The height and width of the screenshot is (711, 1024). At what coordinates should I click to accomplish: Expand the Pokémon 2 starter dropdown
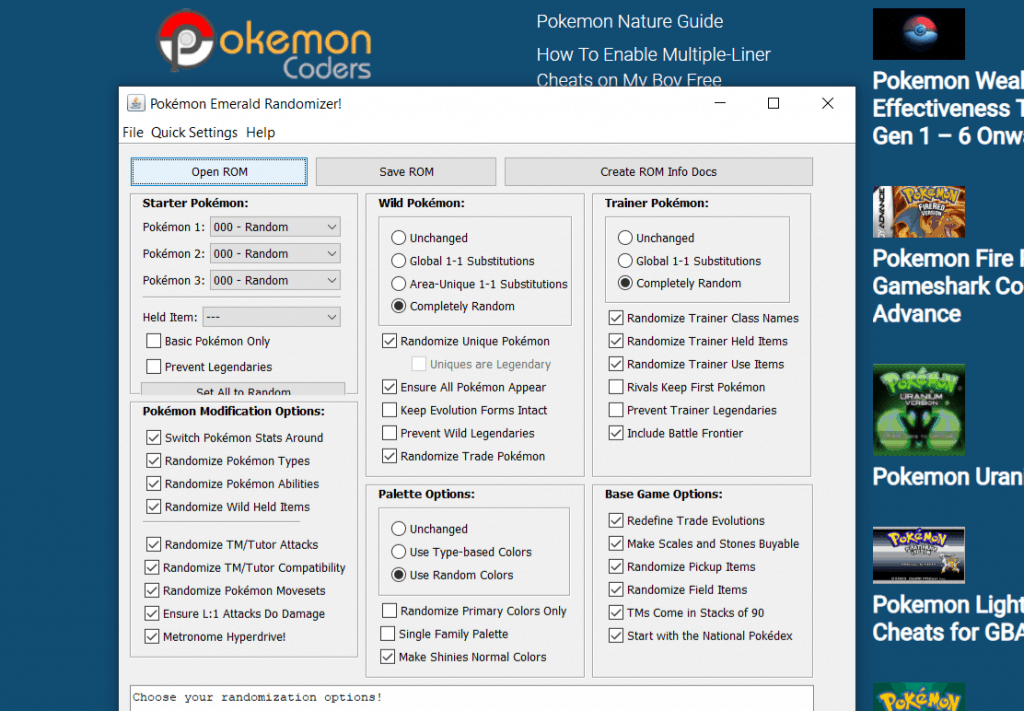[275, 254]
